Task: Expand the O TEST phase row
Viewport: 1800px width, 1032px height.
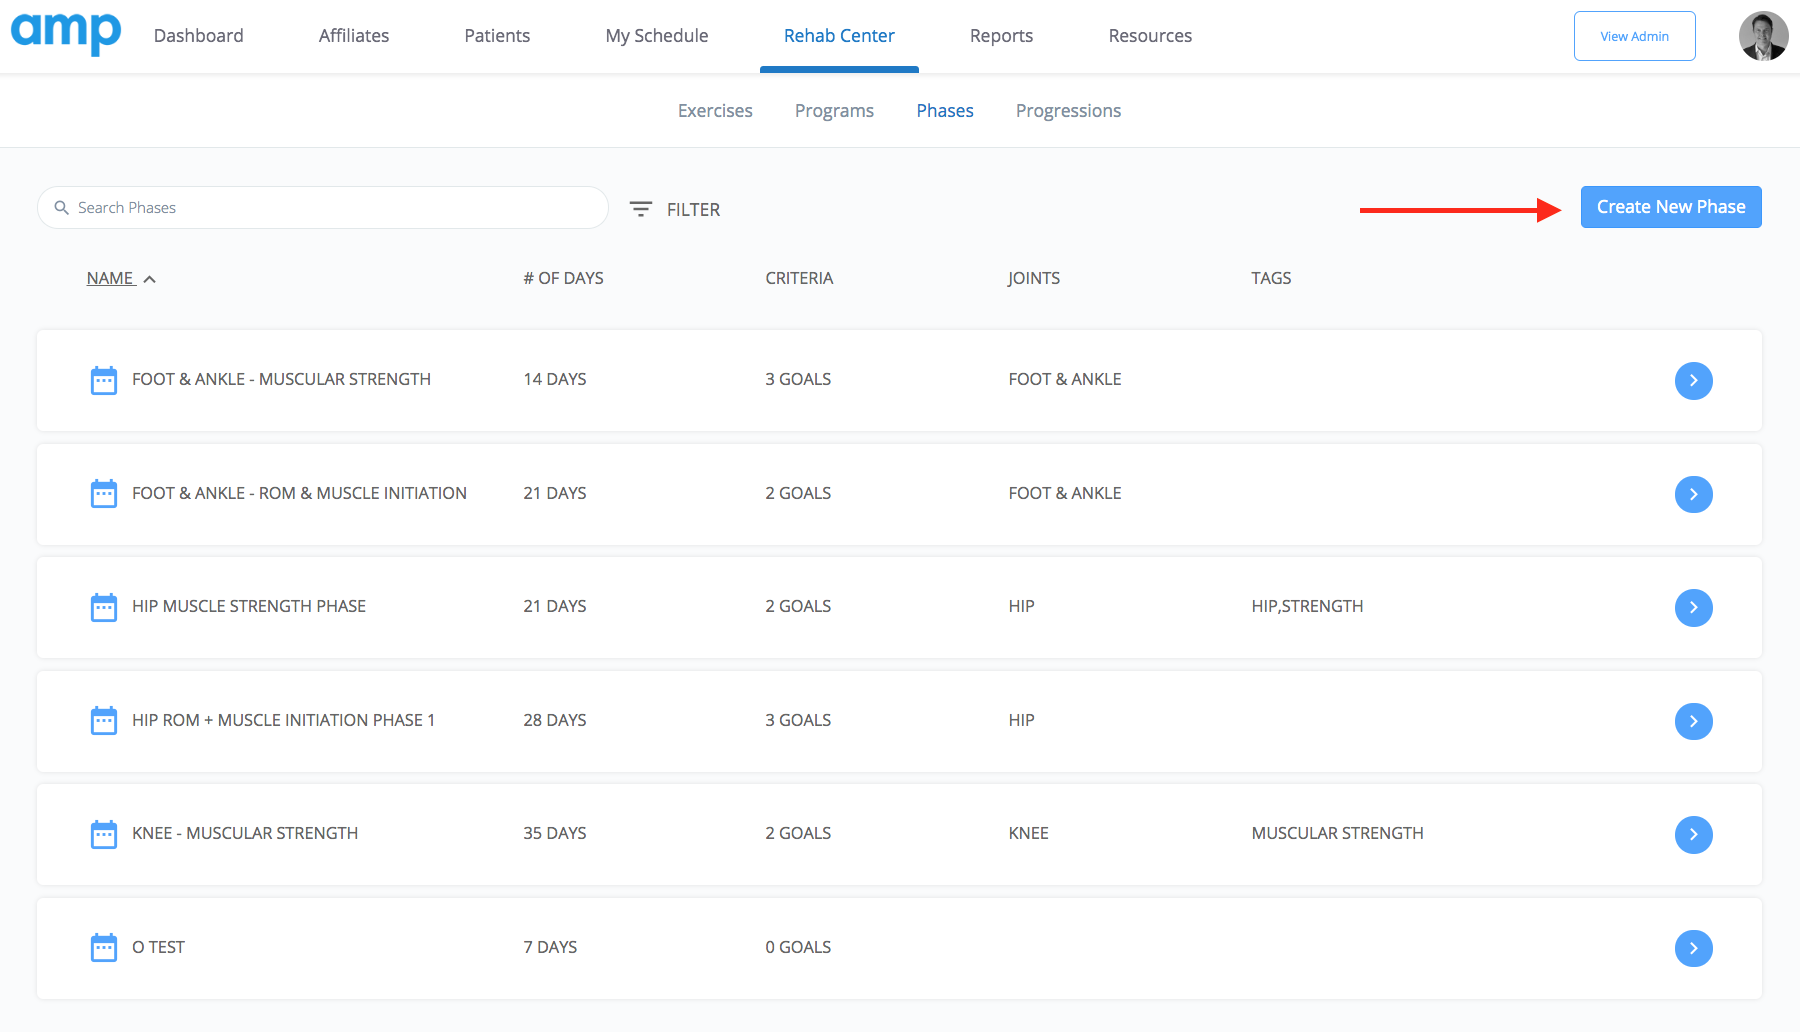Action: coord(1693,948)
